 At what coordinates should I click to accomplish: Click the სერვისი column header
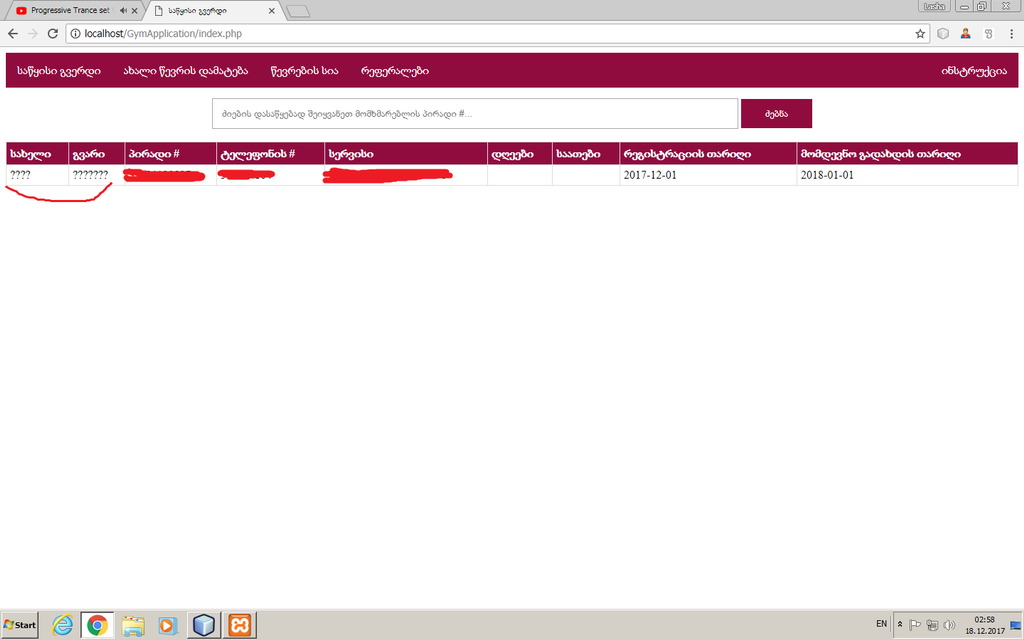pos(406,153)
